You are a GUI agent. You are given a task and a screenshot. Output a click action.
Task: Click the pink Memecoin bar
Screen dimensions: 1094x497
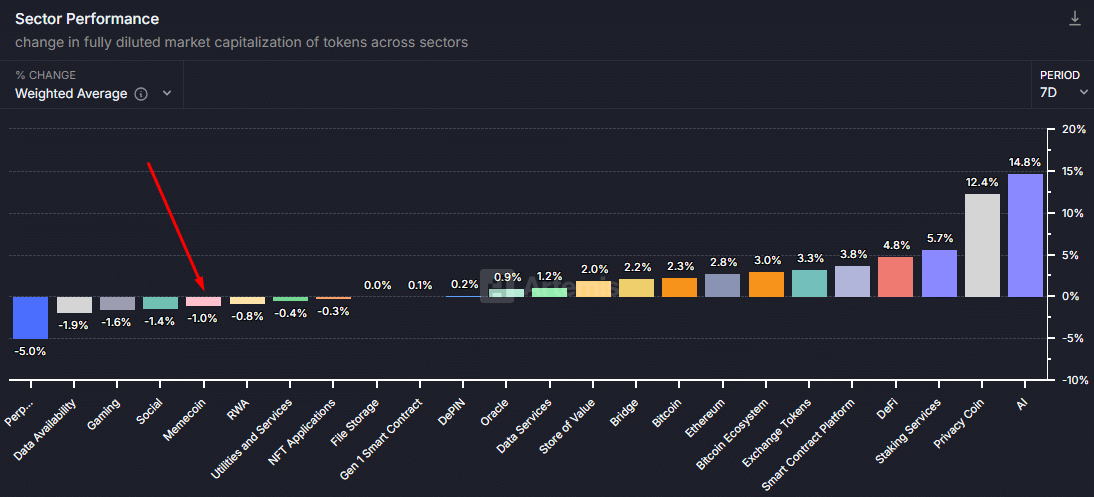point(203,301)
